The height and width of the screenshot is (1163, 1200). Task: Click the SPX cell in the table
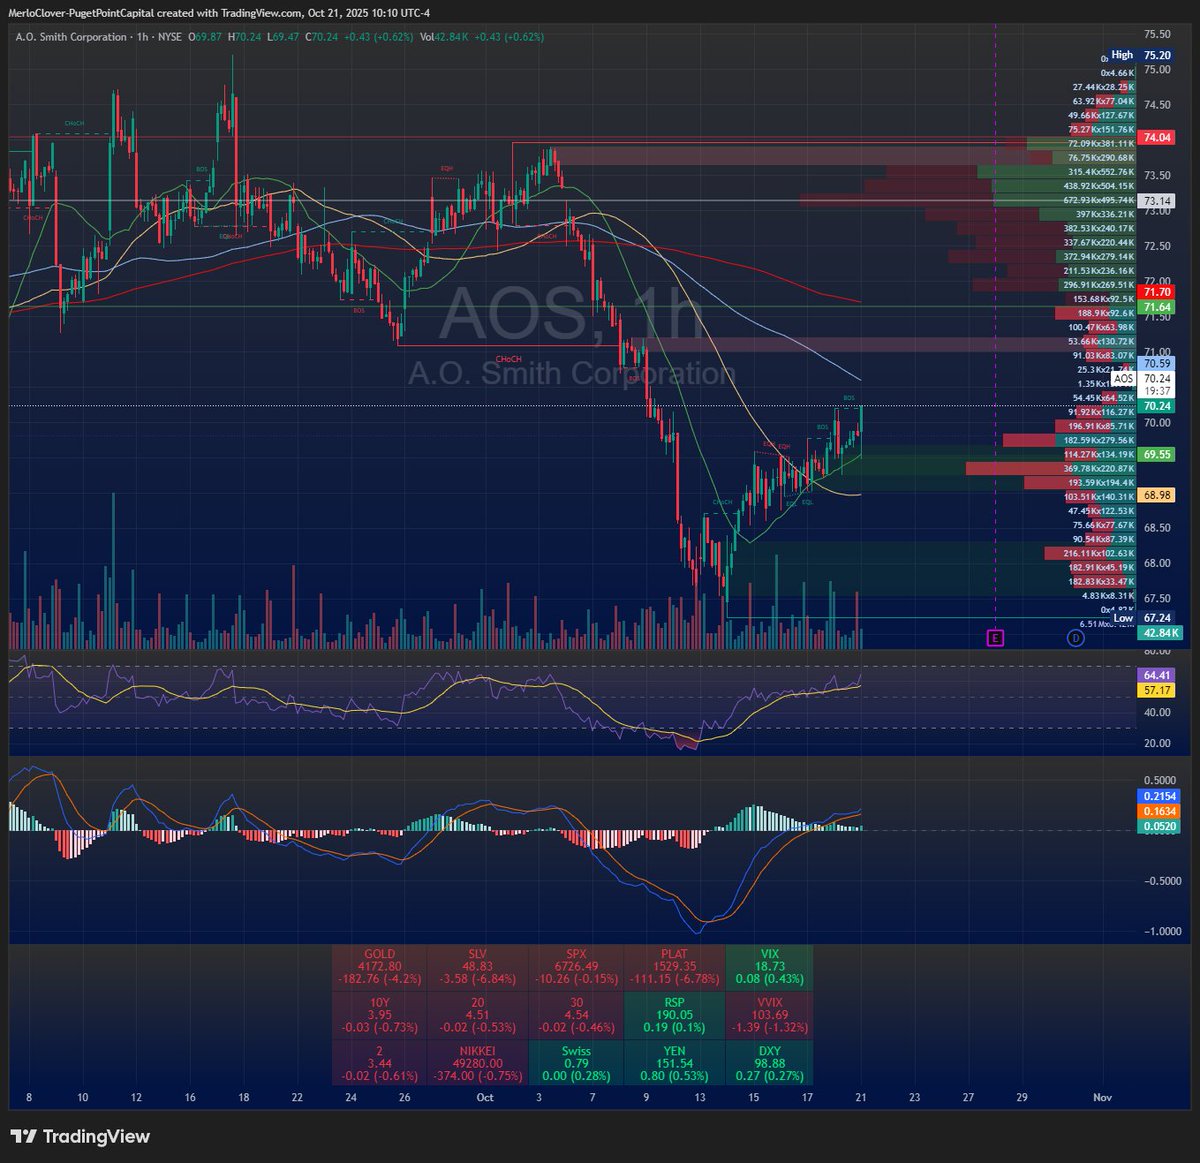576,967
